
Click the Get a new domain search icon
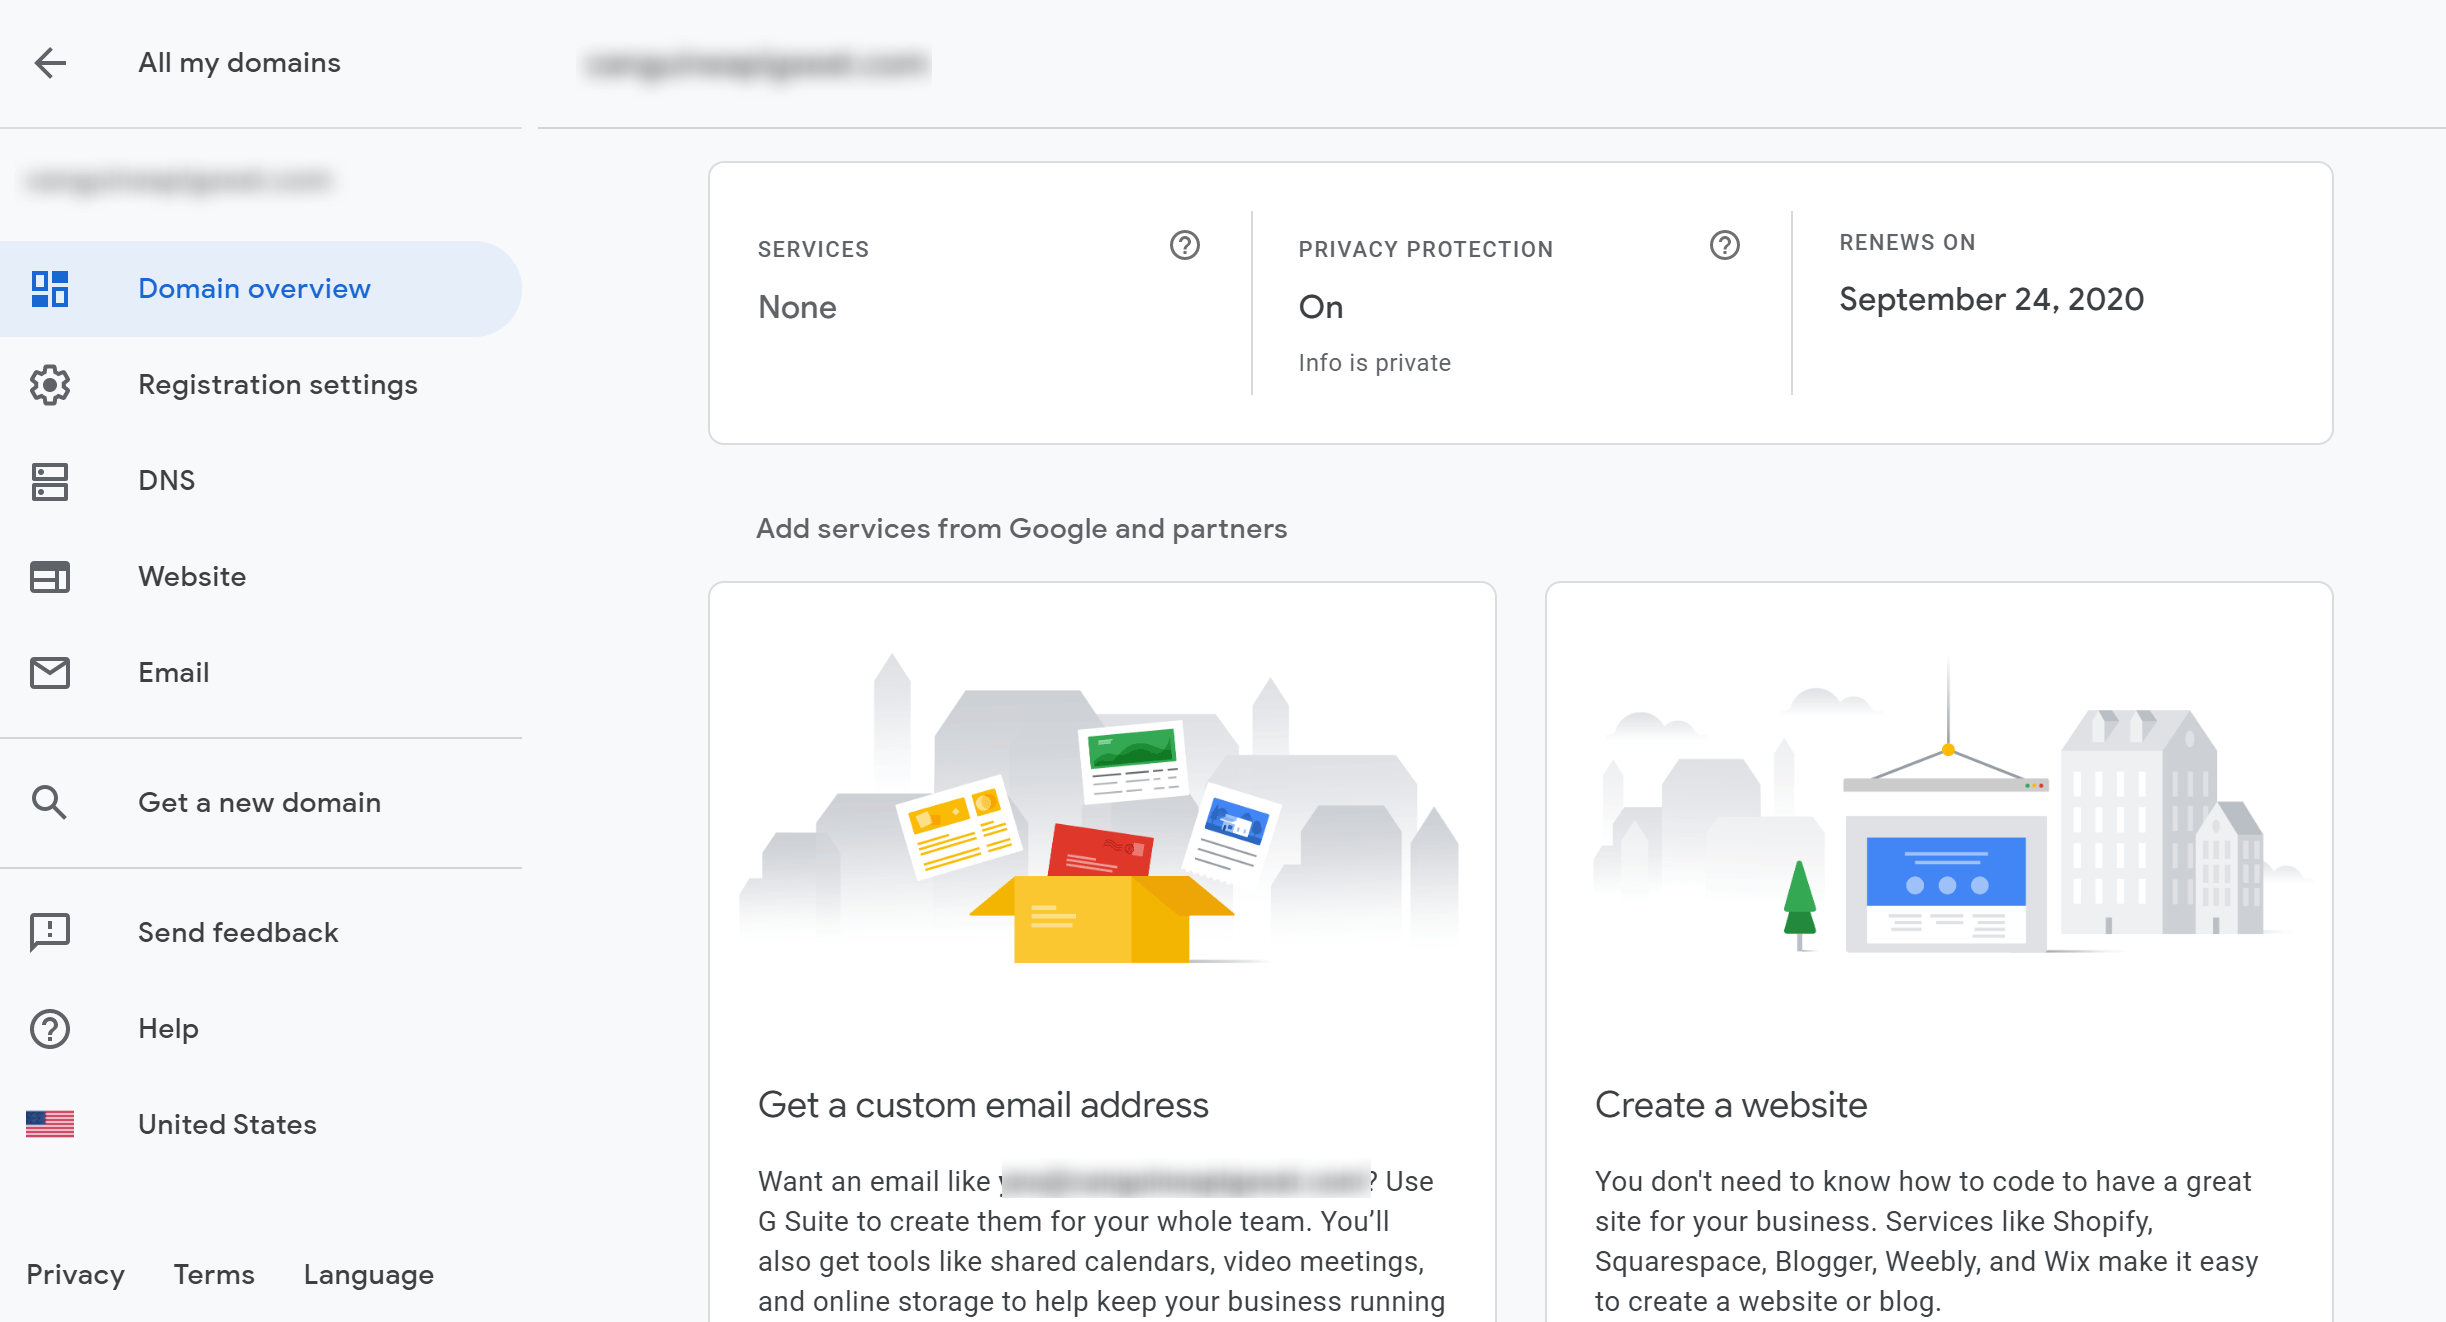(49, 799)
